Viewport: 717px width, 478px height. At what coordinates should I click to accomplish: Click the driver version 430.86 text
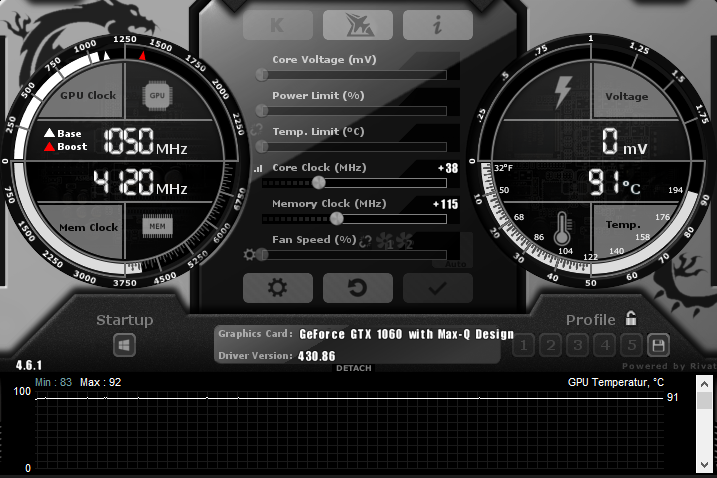pyautogui.click(x=316, y=356)
